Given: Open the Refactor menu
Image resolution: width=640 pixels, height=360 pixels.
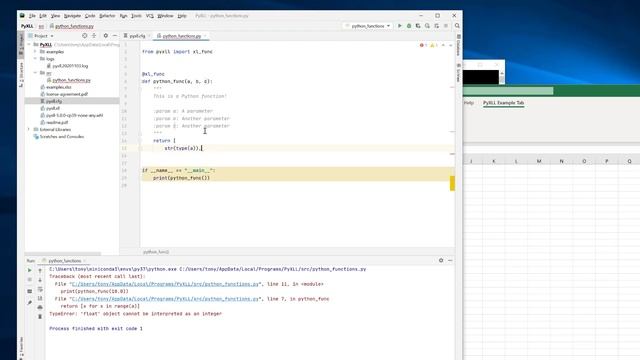Looking at the screenshot, I should 107,16.
